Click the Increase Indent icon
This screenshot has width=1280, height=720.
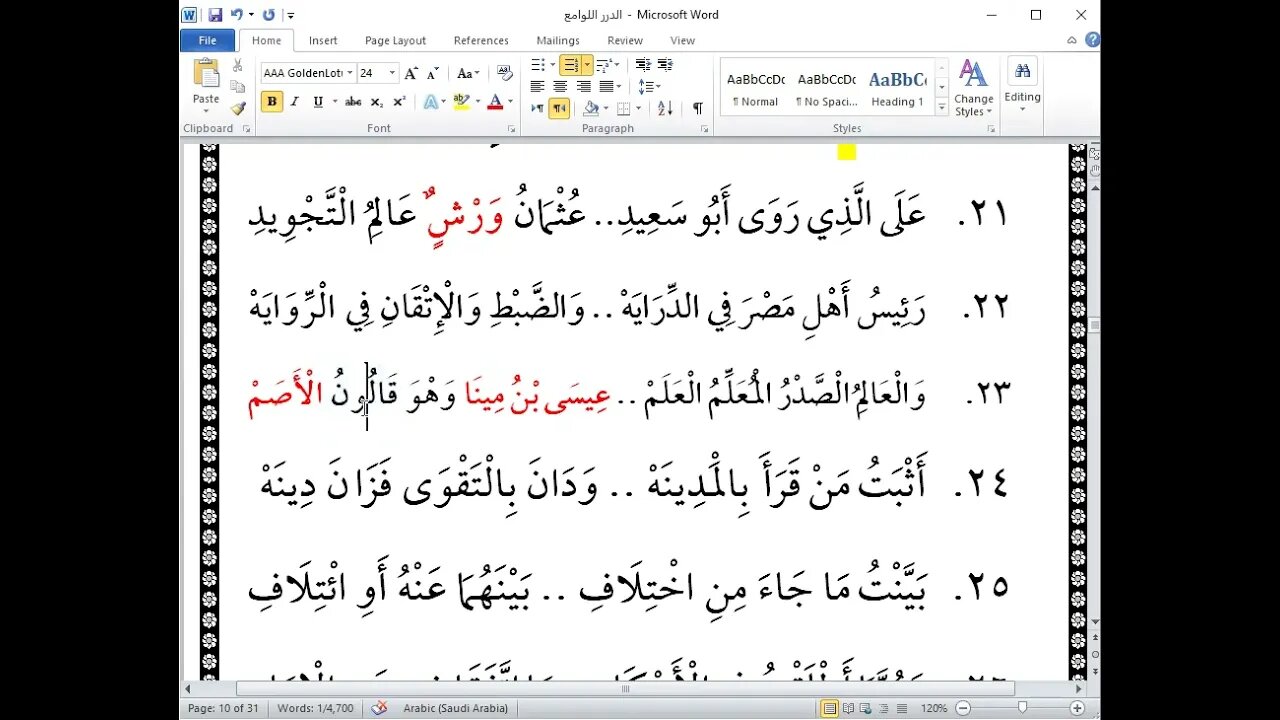point(665,65)
